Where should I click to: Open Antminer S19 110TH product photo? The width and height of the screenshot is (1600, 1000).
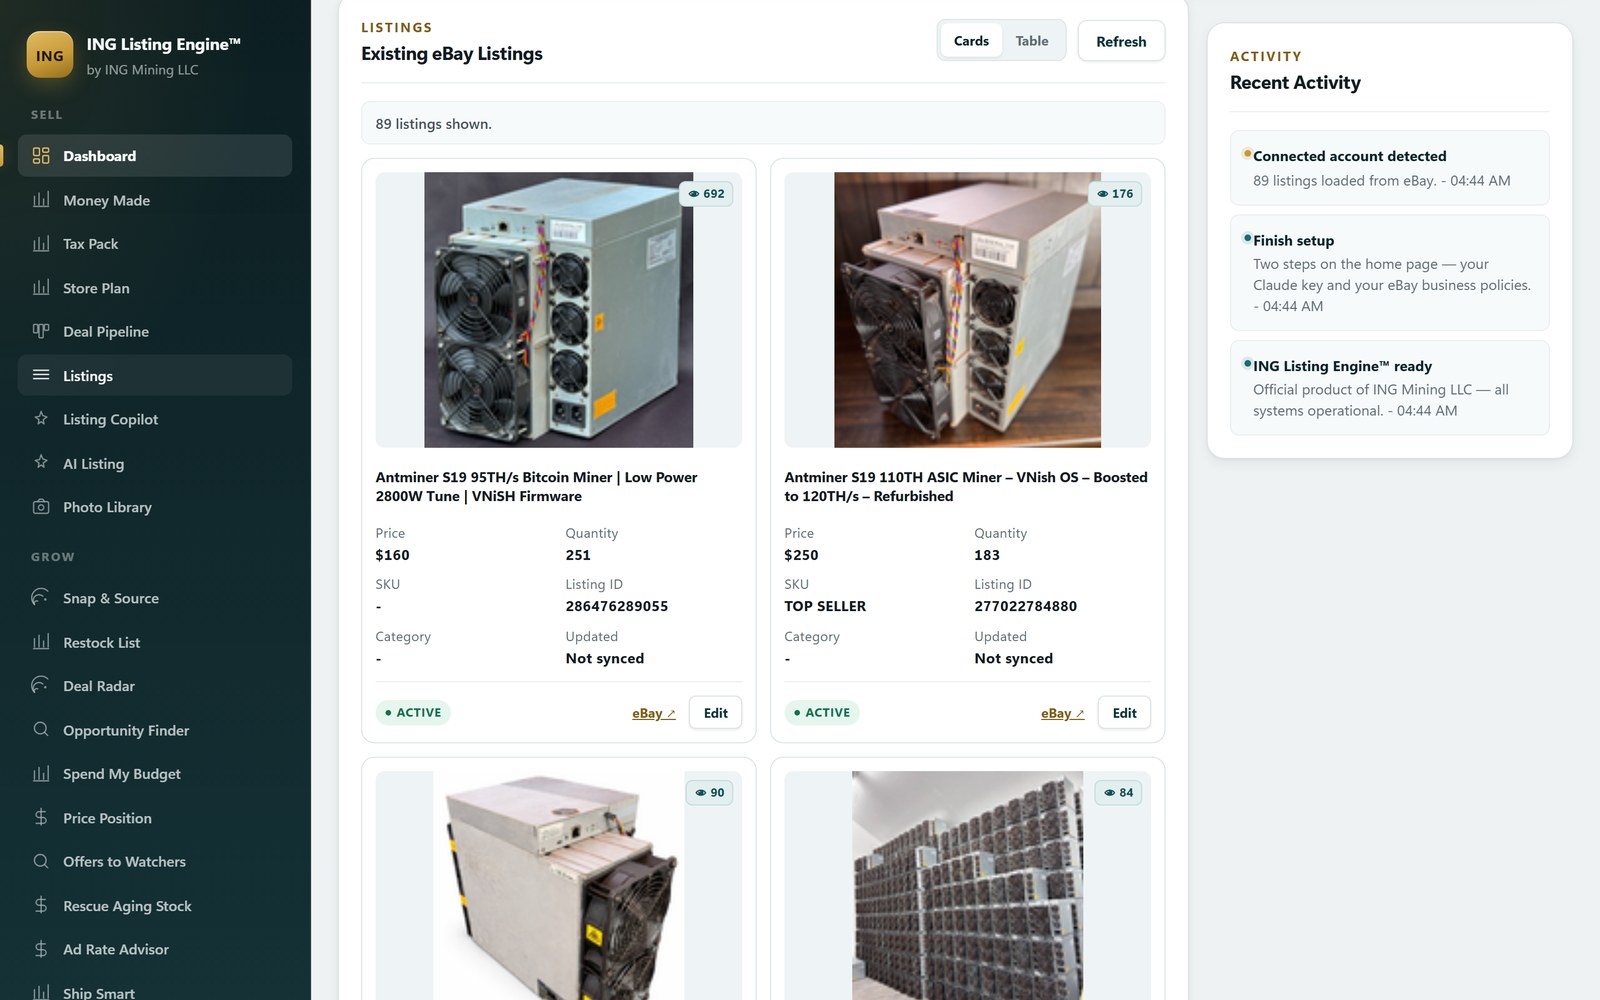point(968,310)
